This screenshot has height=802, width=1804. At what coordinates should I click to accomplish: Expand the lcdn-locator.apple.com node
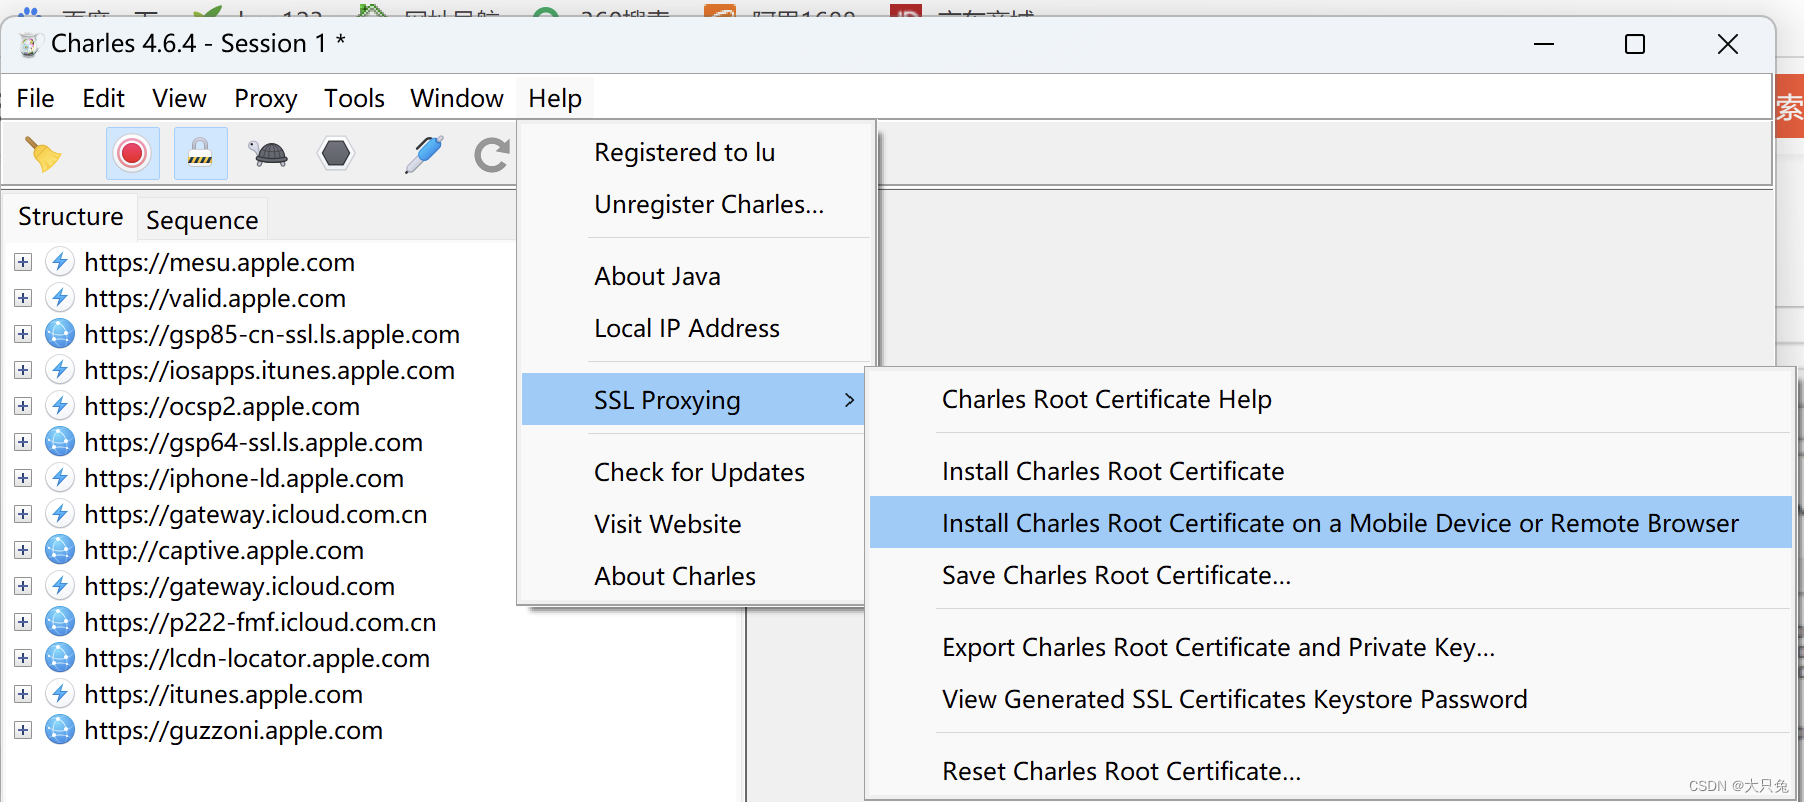[x=23, y=658]
